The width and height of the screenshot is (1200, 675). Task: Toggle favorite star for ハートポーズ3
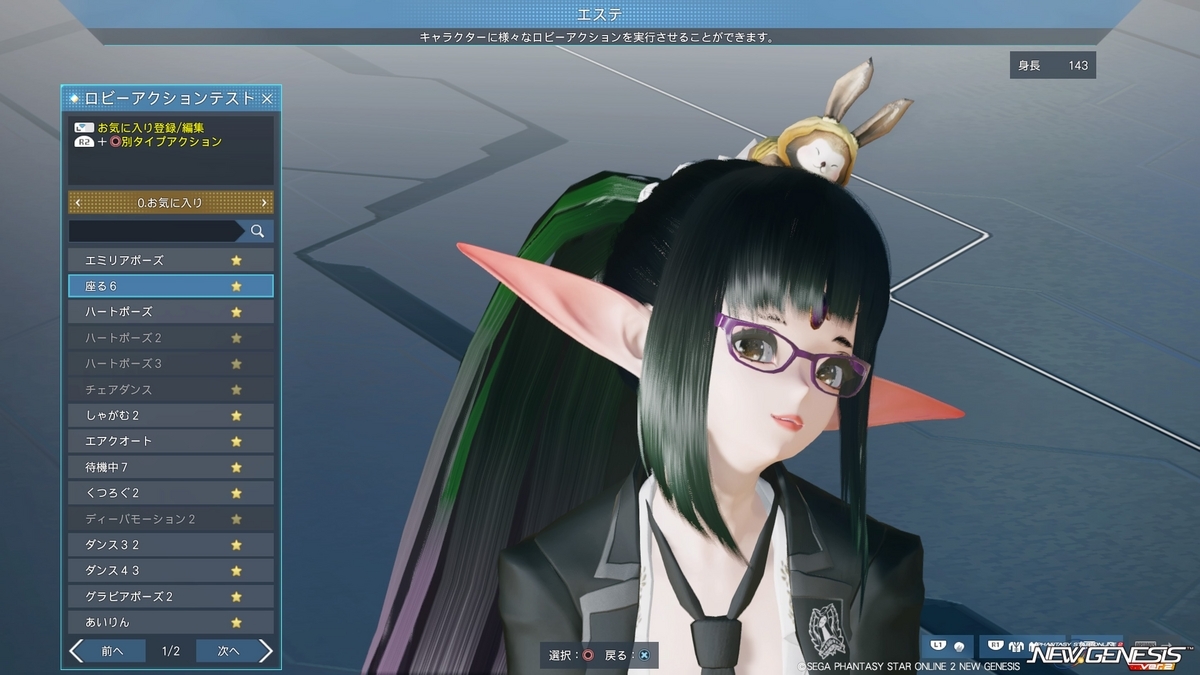coord(237,364)
